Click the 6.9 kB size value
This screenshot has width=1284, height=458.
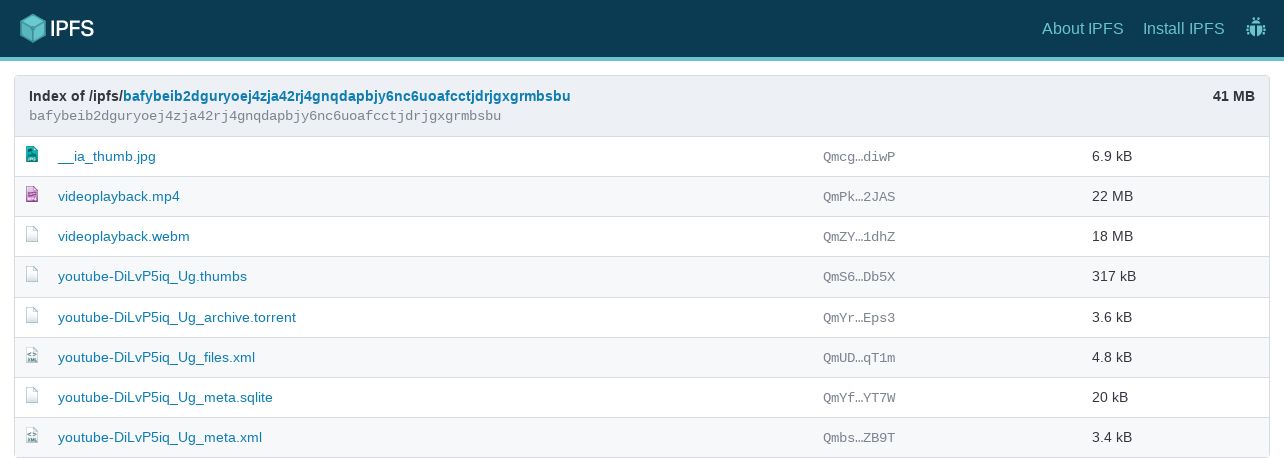coord(1112,156)
